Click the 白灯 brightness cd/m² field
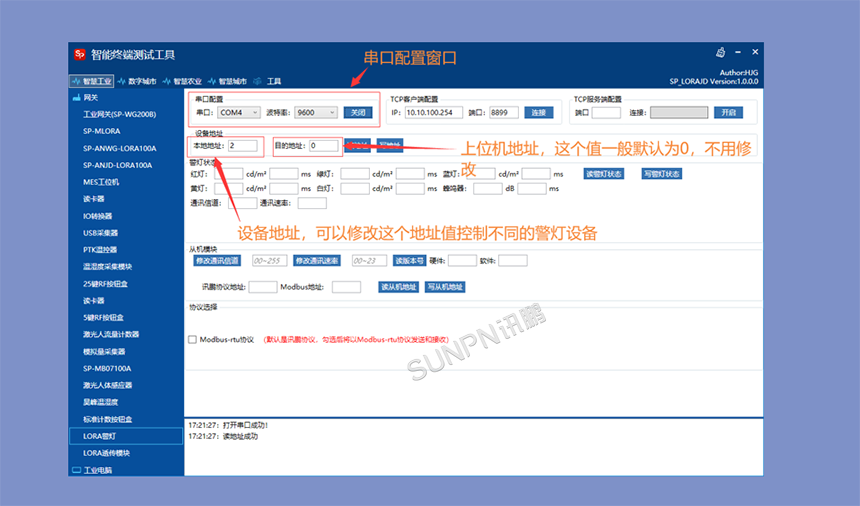Viewport: 860px width, 506px height. [355, 189]
